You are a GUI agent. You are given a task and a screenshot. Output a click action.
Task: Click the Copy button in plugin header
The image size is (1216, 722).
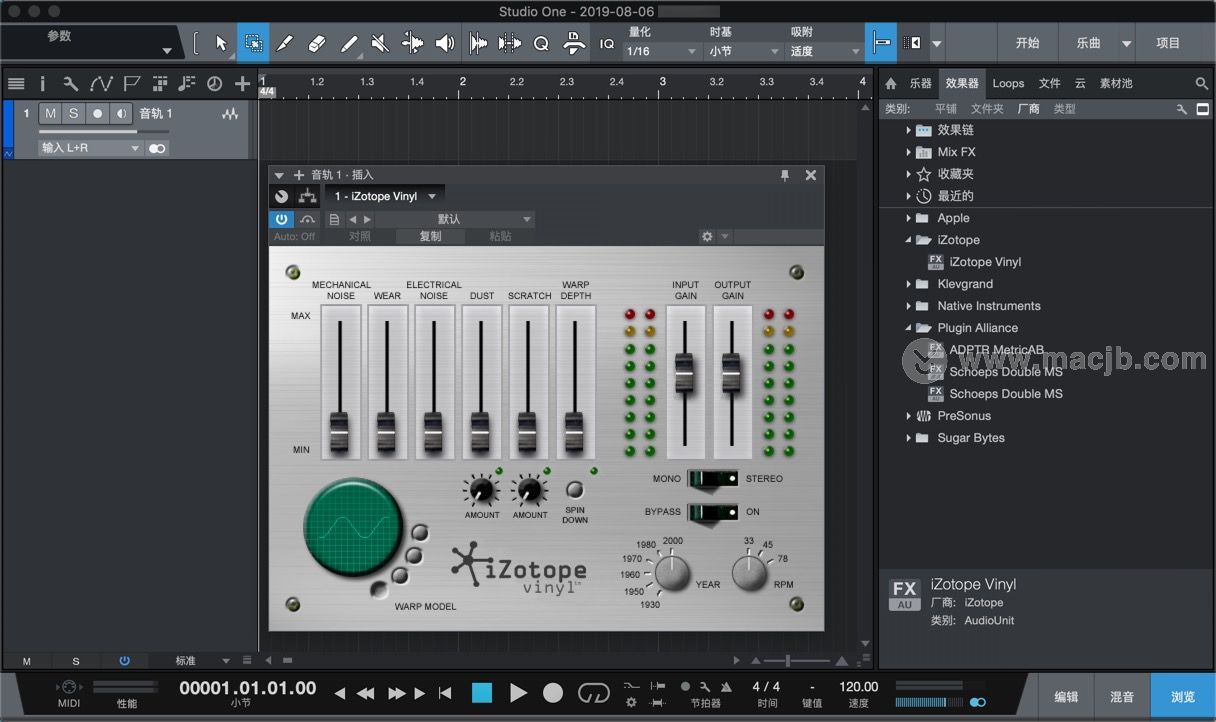[x=430, y=237]
